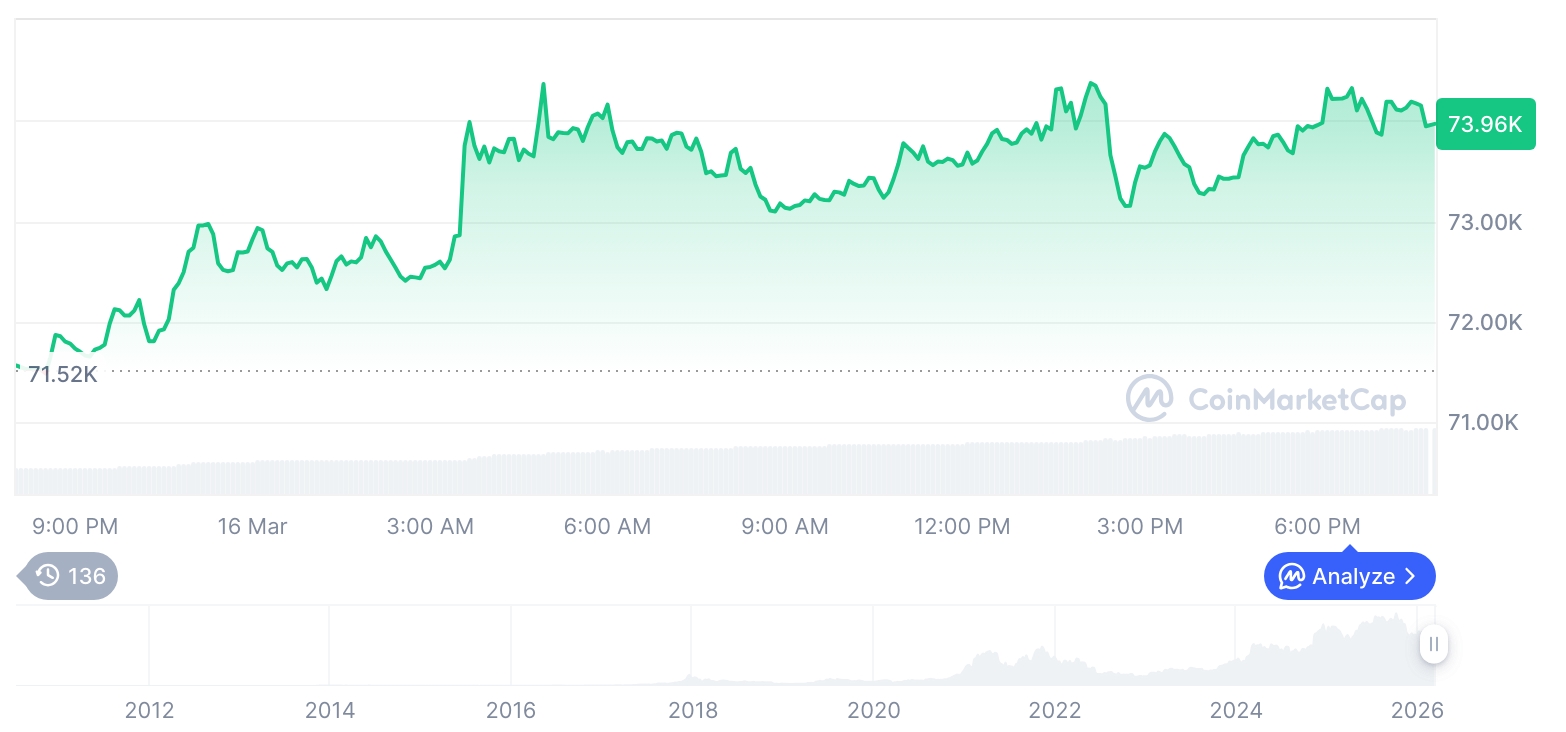
Task: Select the 16 Mar axis label
Action: pos(252,526)
